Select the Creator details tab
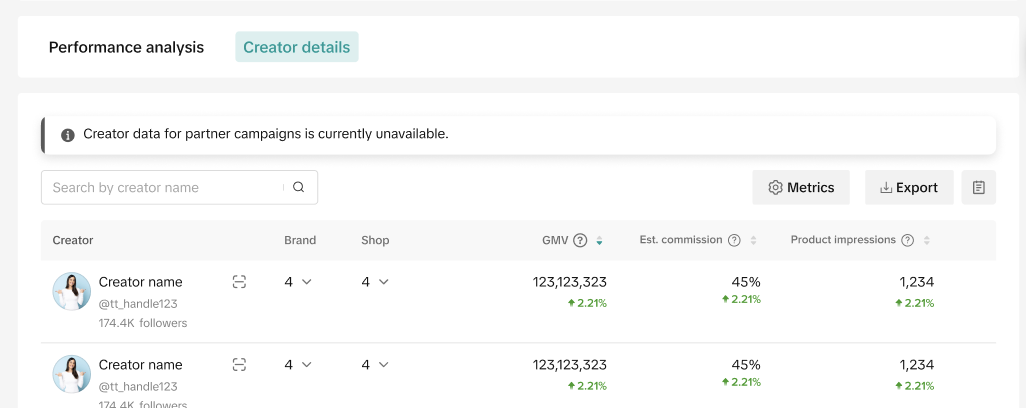 pos(297,47)
